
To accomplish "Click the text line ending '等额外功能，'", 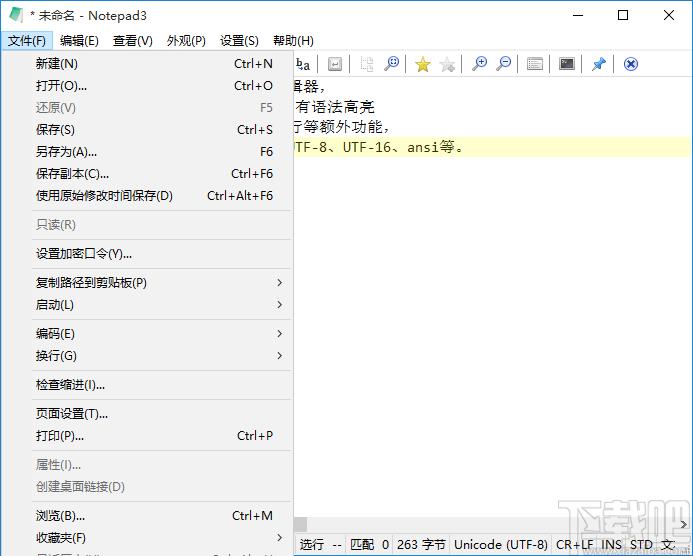I will [x=342, y=127].
